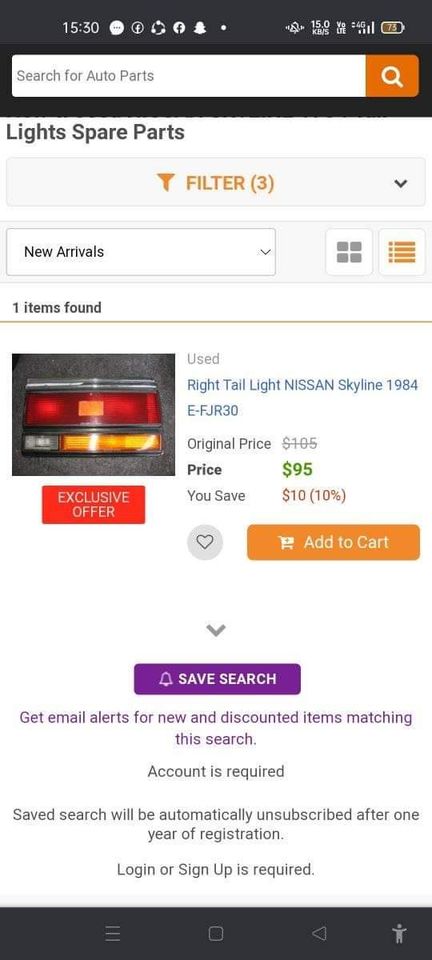Open the accessibility figure icon
This screenshot has width=432, height=960.
399,934
